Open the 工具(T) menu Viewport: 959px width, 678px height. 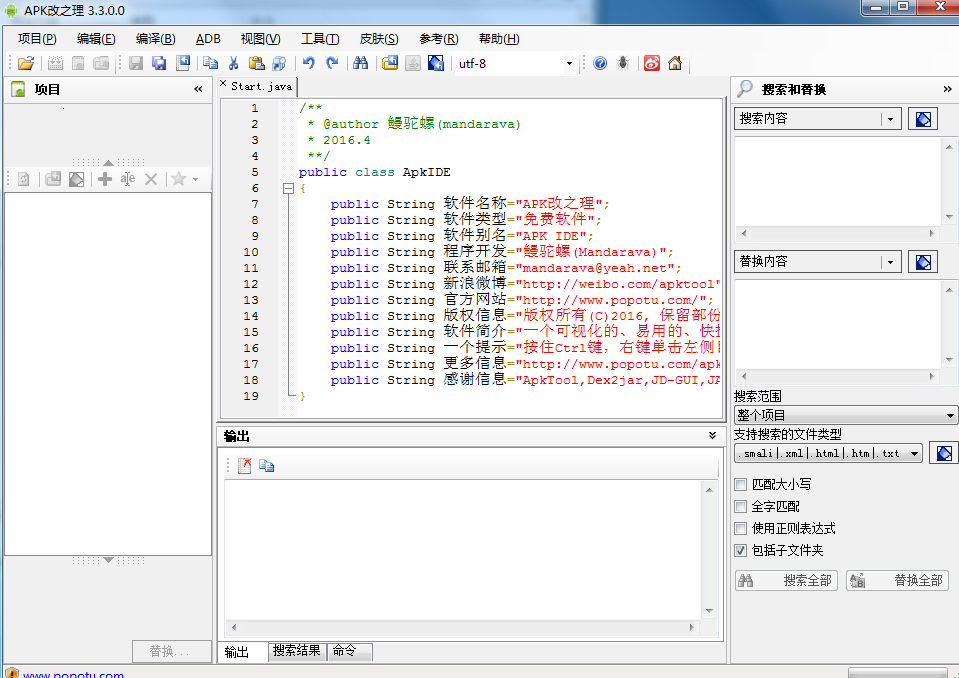[320, 39]
